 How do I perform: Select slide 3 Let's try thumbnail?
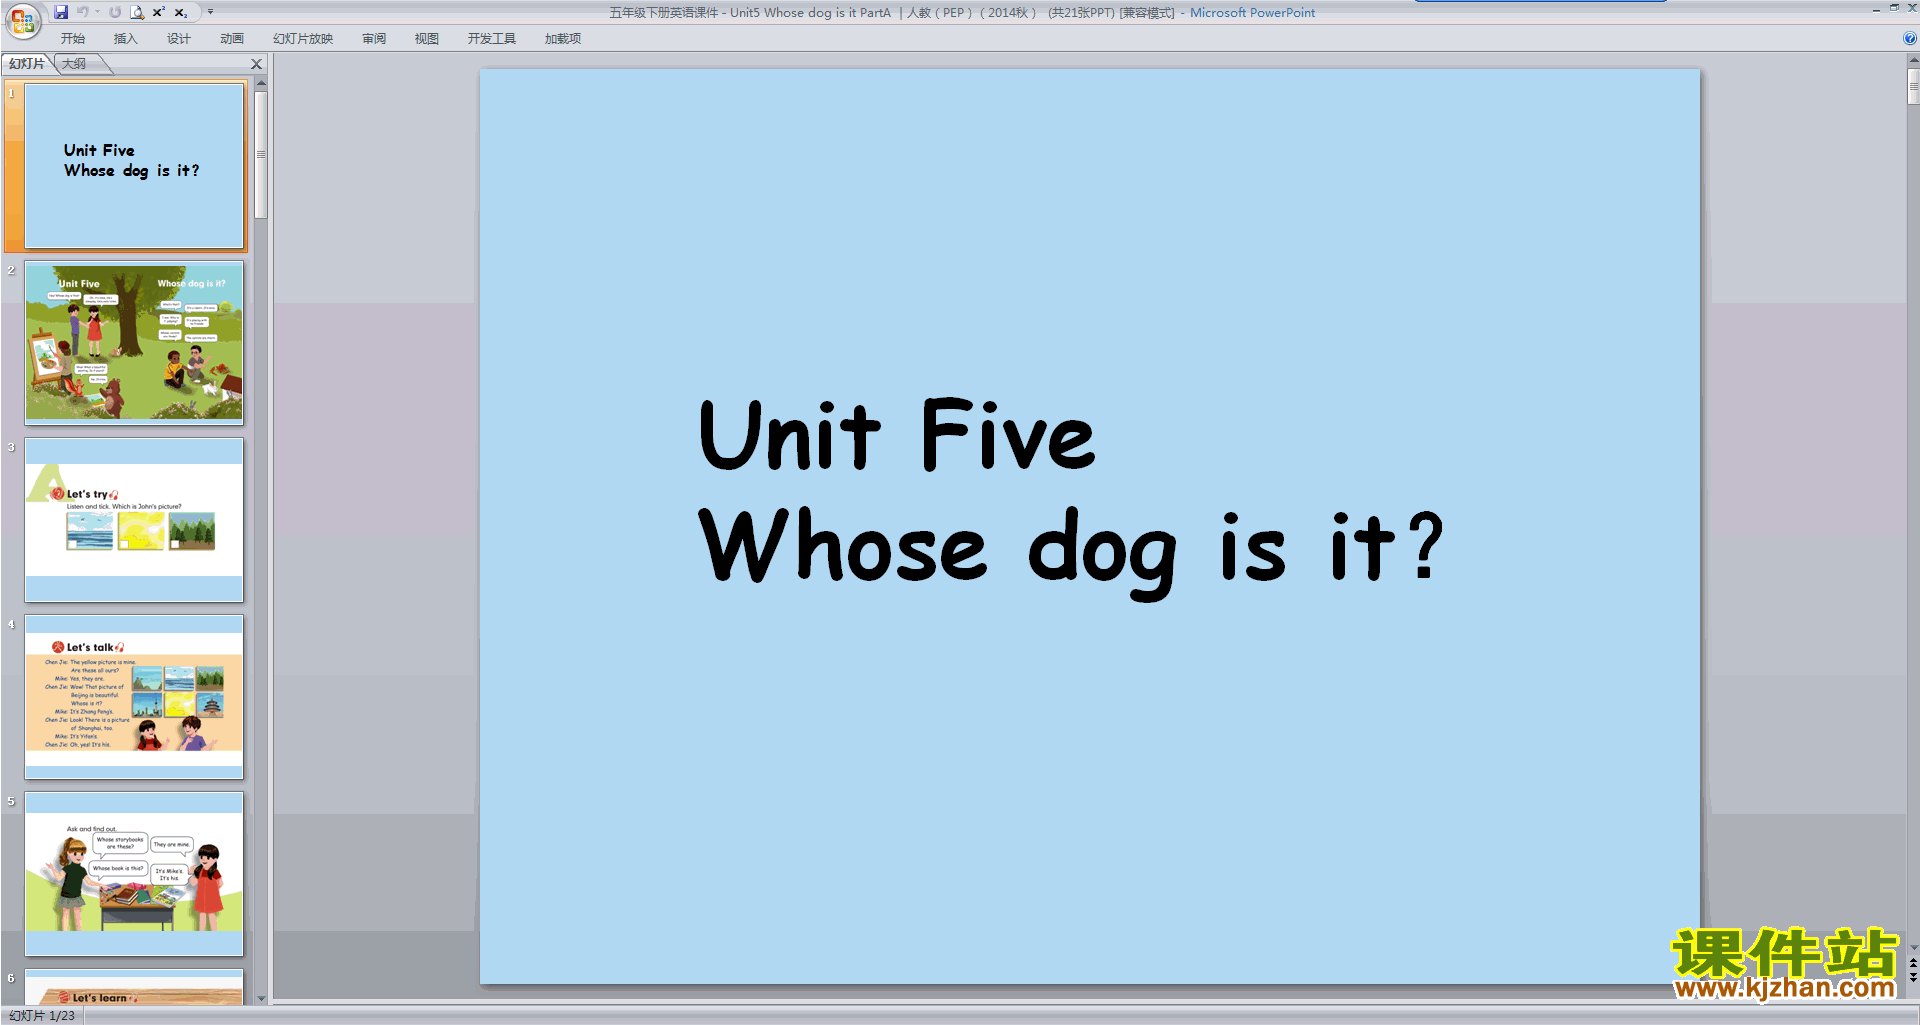(x=134, y=520)
